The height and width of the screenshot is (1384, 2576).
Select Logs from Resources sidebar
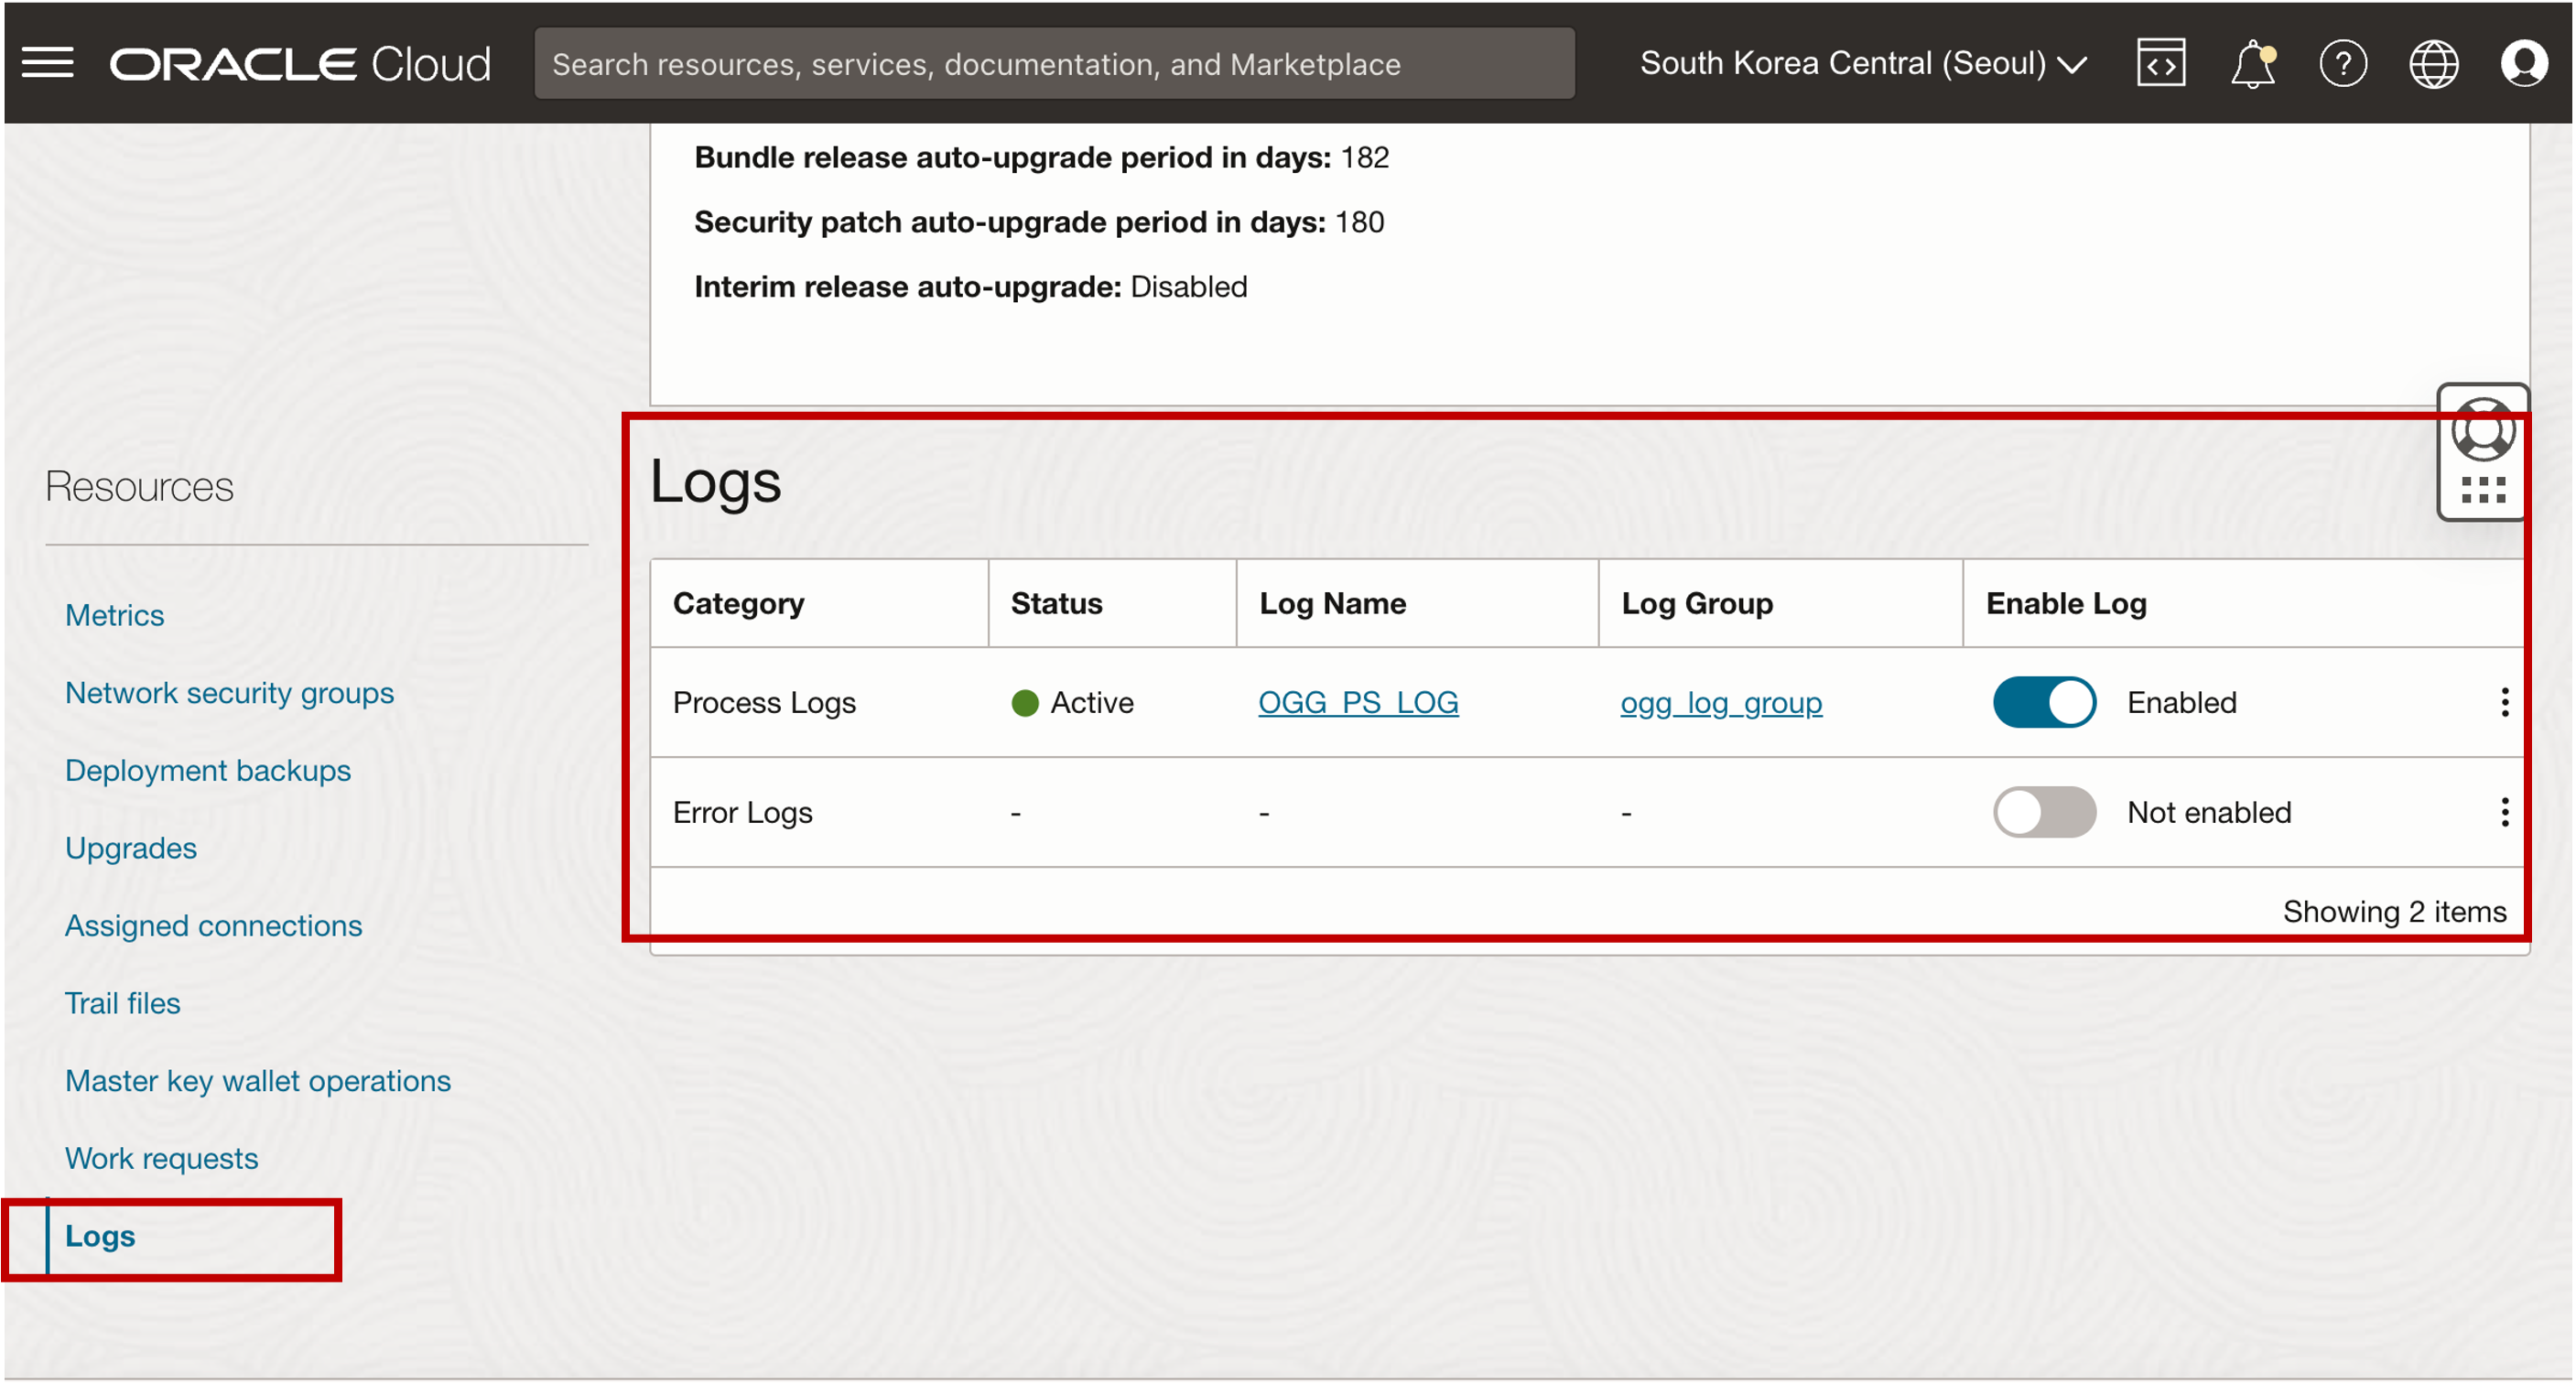coord(99,1236)
